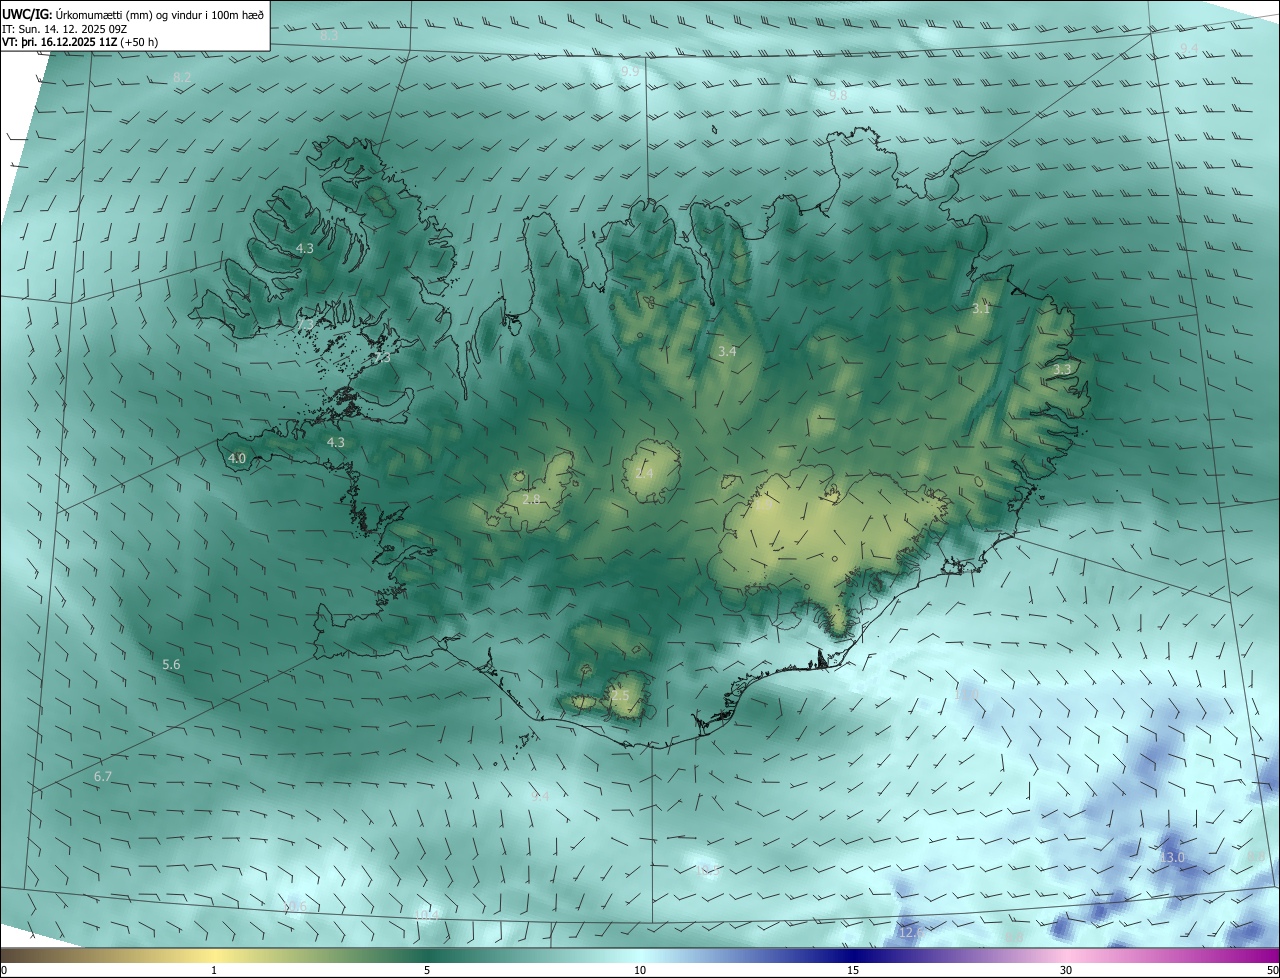Click the 9.4 value in the northeast corner
Screen dimensions: 1280x978
tap(1188, 48)
